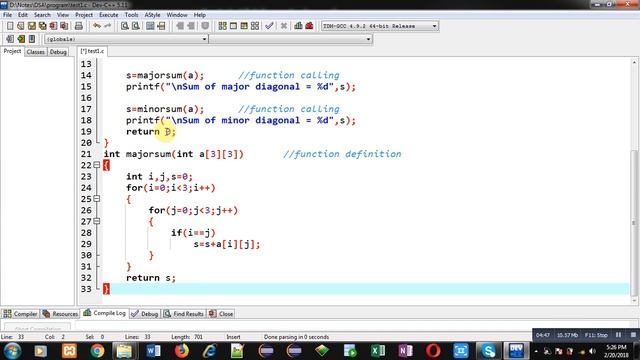The height and width of the screenshot is (360, 640).
Task: Open Find using the magnifier icon
Action: [x=125, y=26]
